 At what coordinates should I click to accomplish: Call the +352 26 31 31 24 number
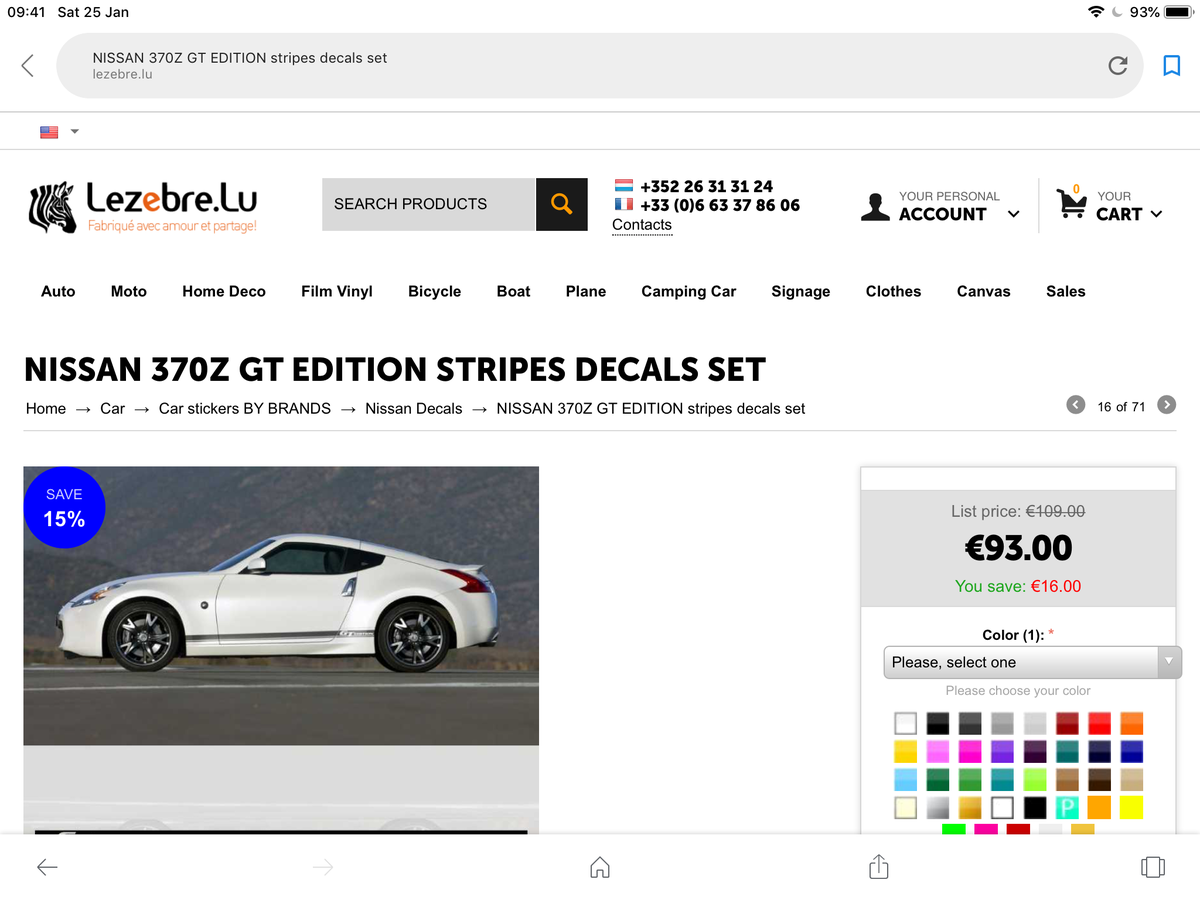tap(707, 186)
